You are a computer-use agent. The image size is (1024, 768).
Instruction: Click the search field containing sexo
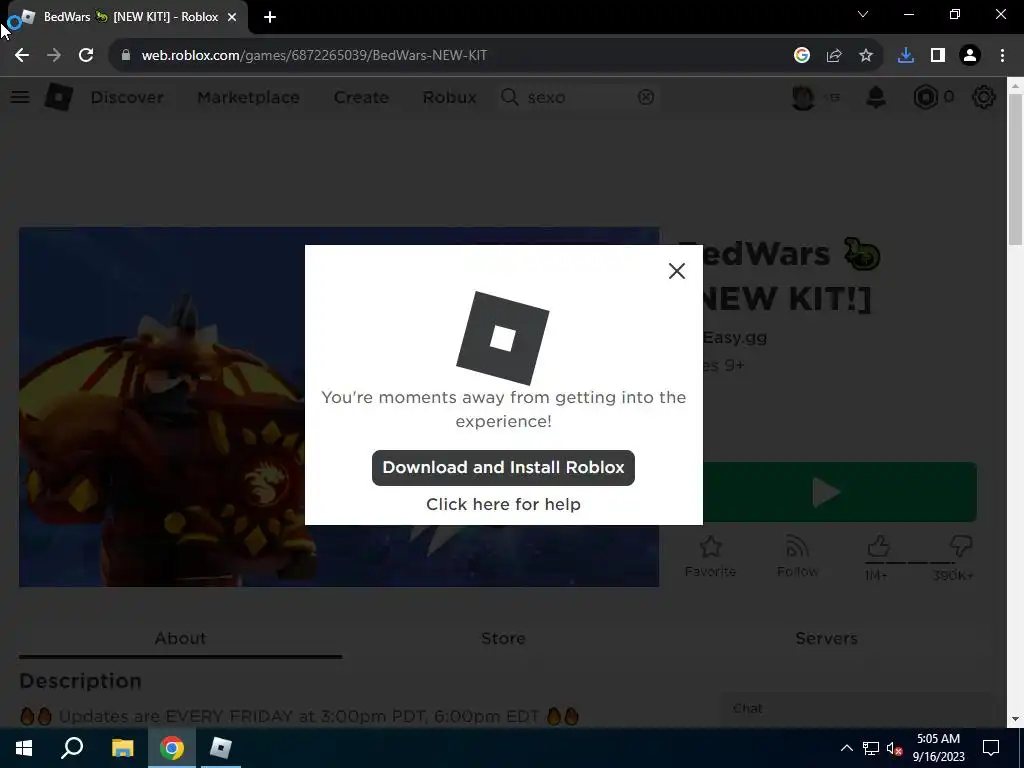point(578,97)
